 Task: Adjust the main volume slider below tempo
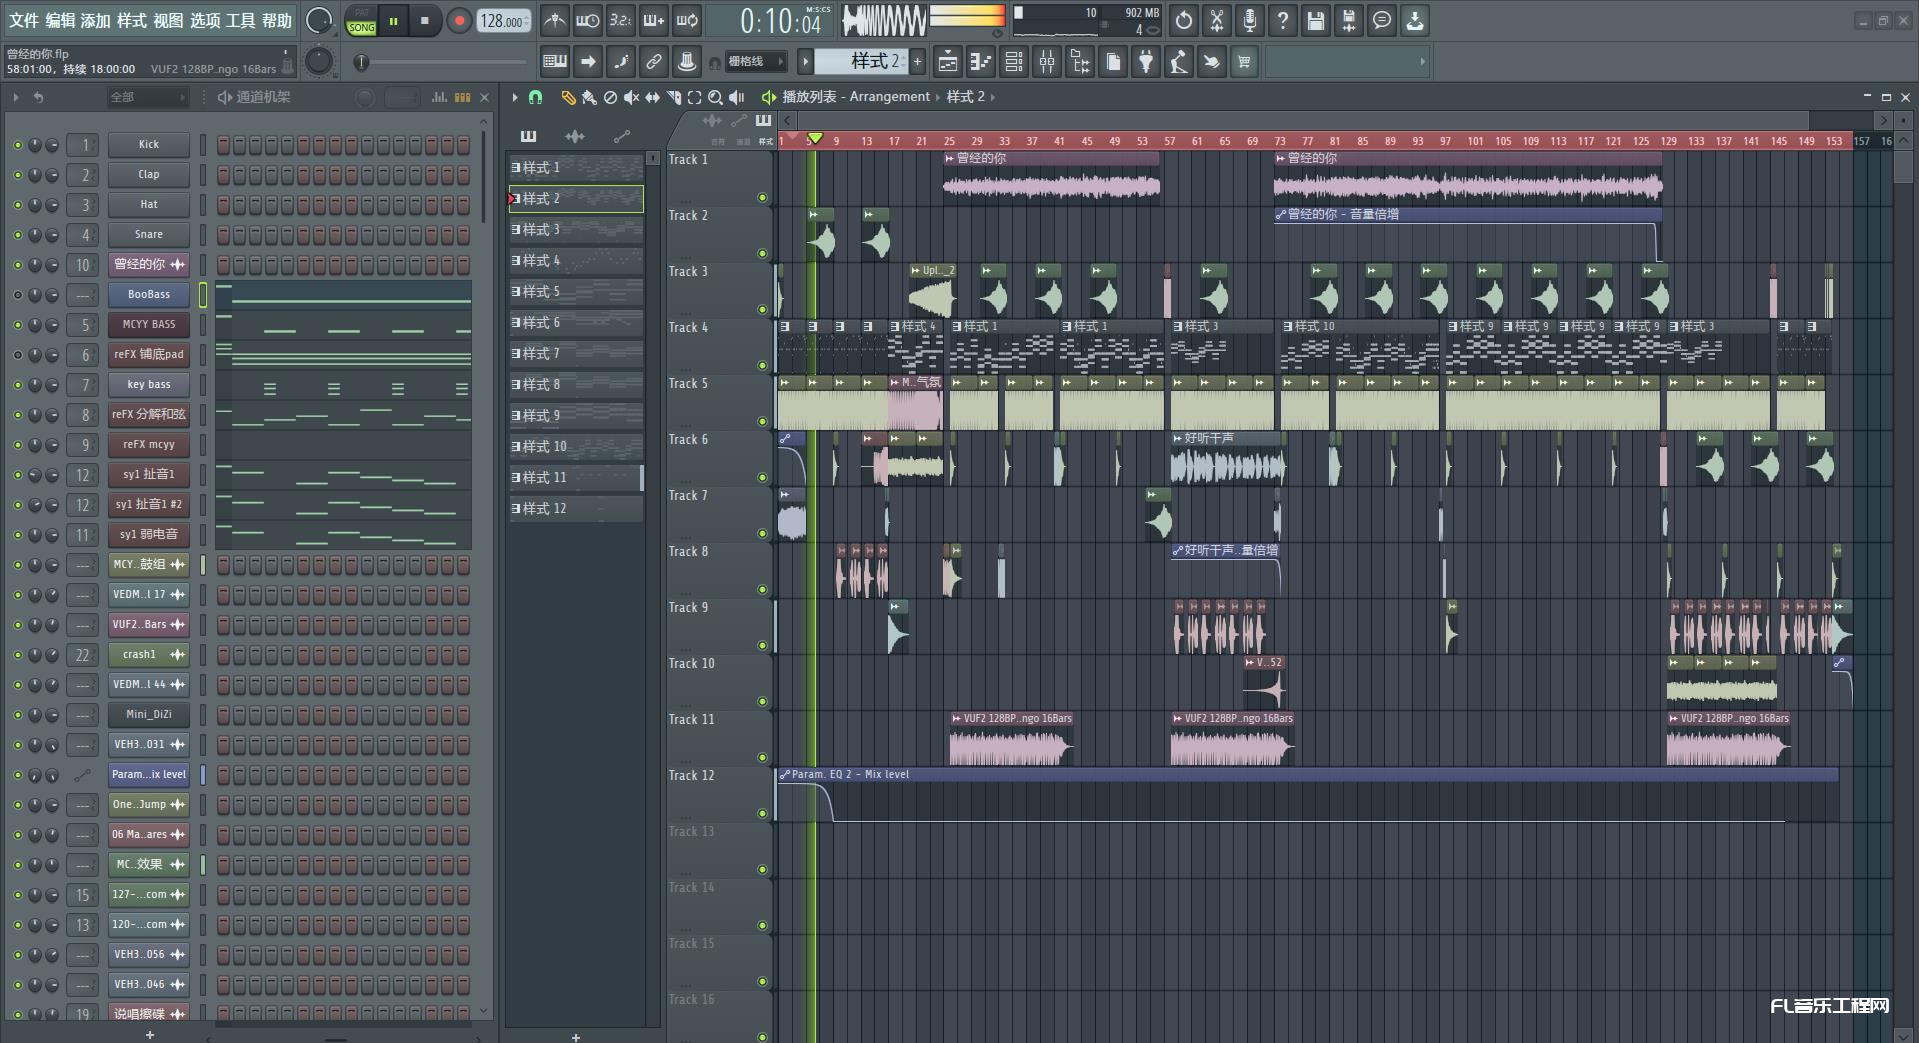(441, 62)
